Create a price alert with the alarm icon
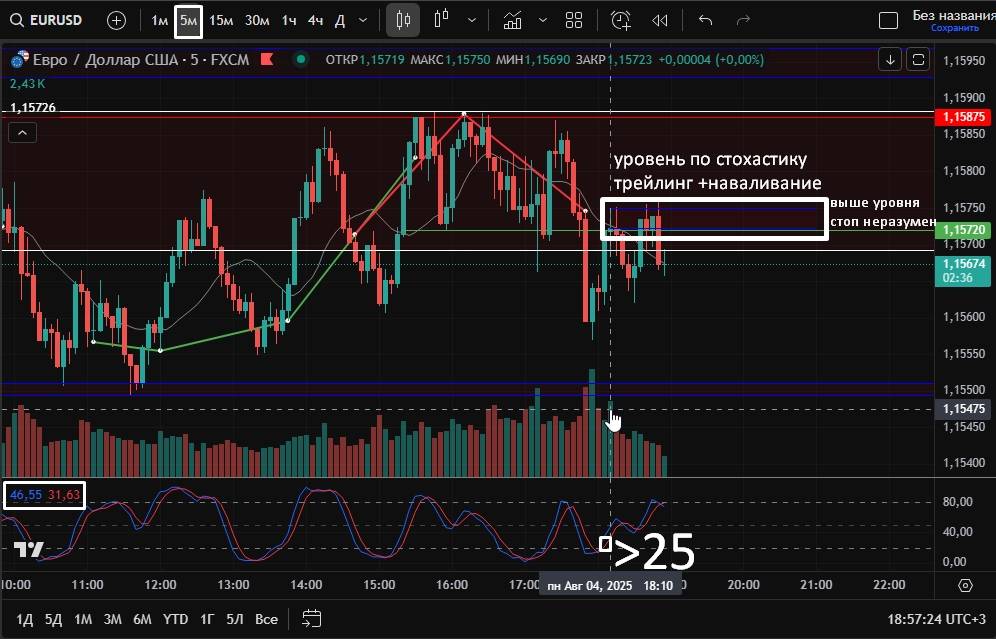 click(x=621, y=20)
